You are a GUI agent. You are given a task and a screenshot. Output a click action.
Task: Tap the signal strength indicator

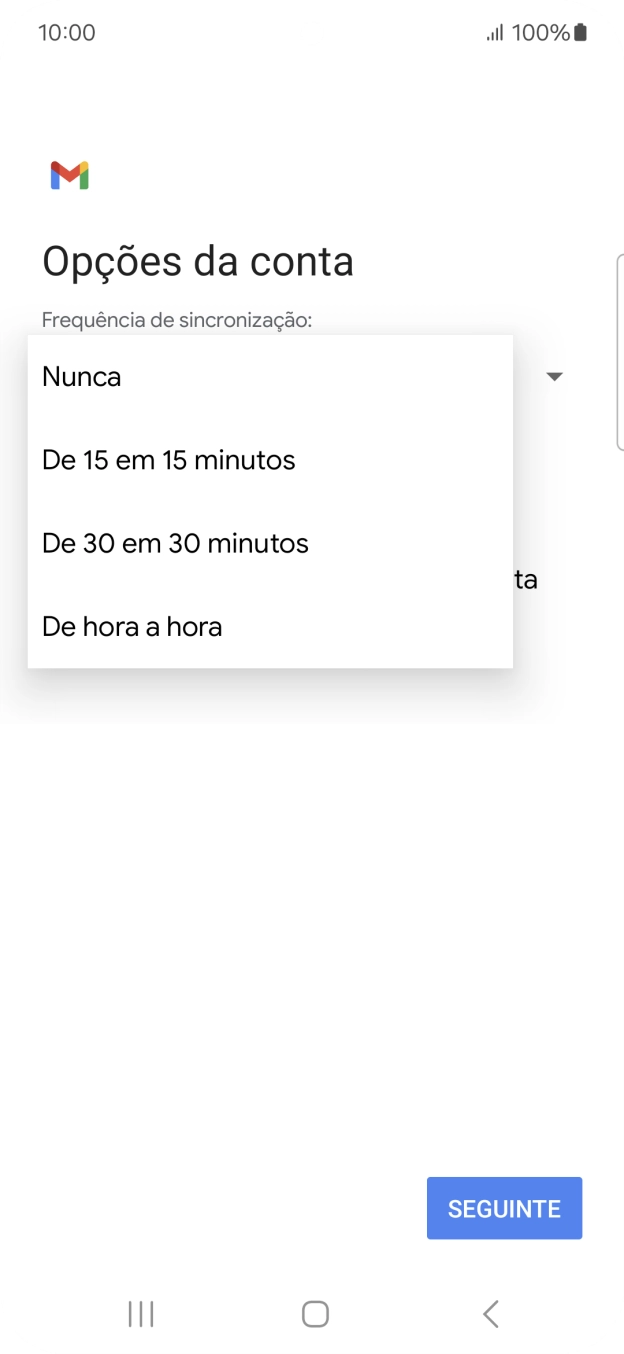click(494, 32)
